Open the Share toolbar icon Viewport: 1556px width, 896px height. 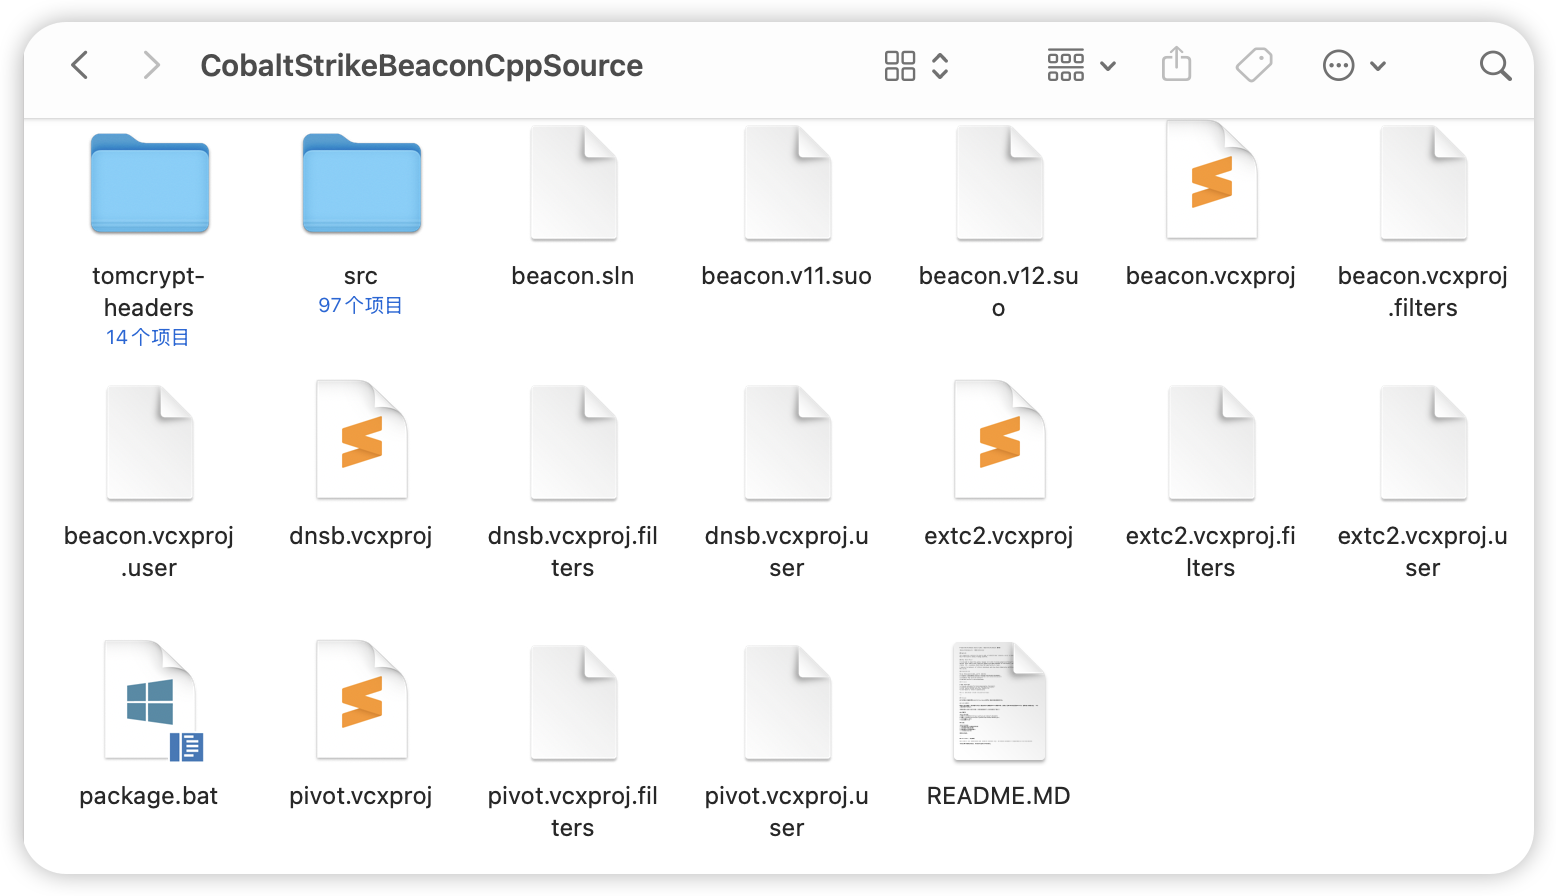[1176, 66]
